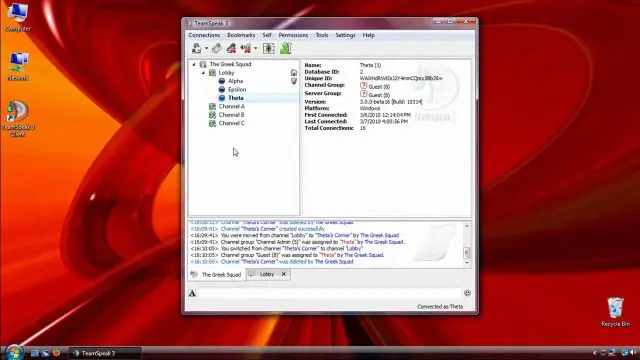Click the Unique ID value text
This screenshot has height=360, width=640.
401,78
